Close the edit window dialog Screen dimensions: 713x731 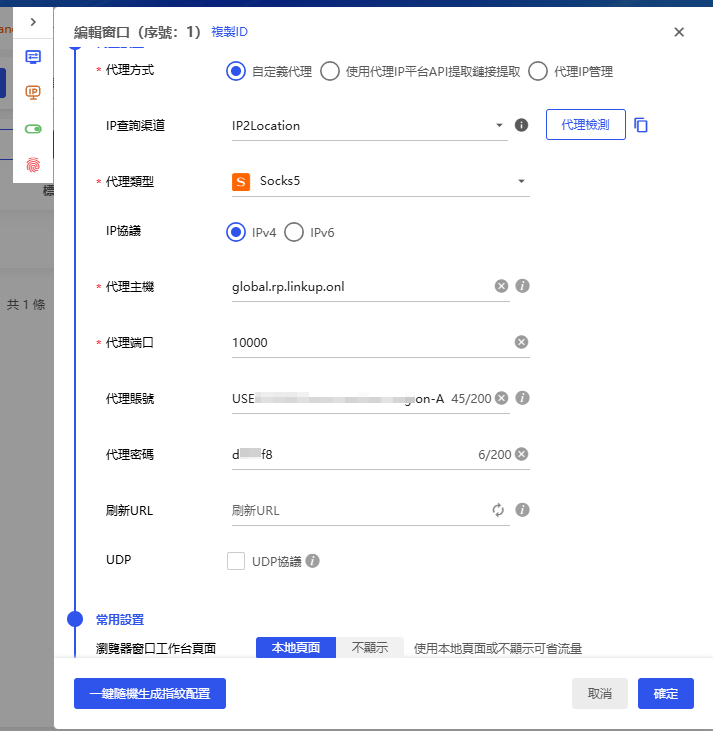point(679,32)
